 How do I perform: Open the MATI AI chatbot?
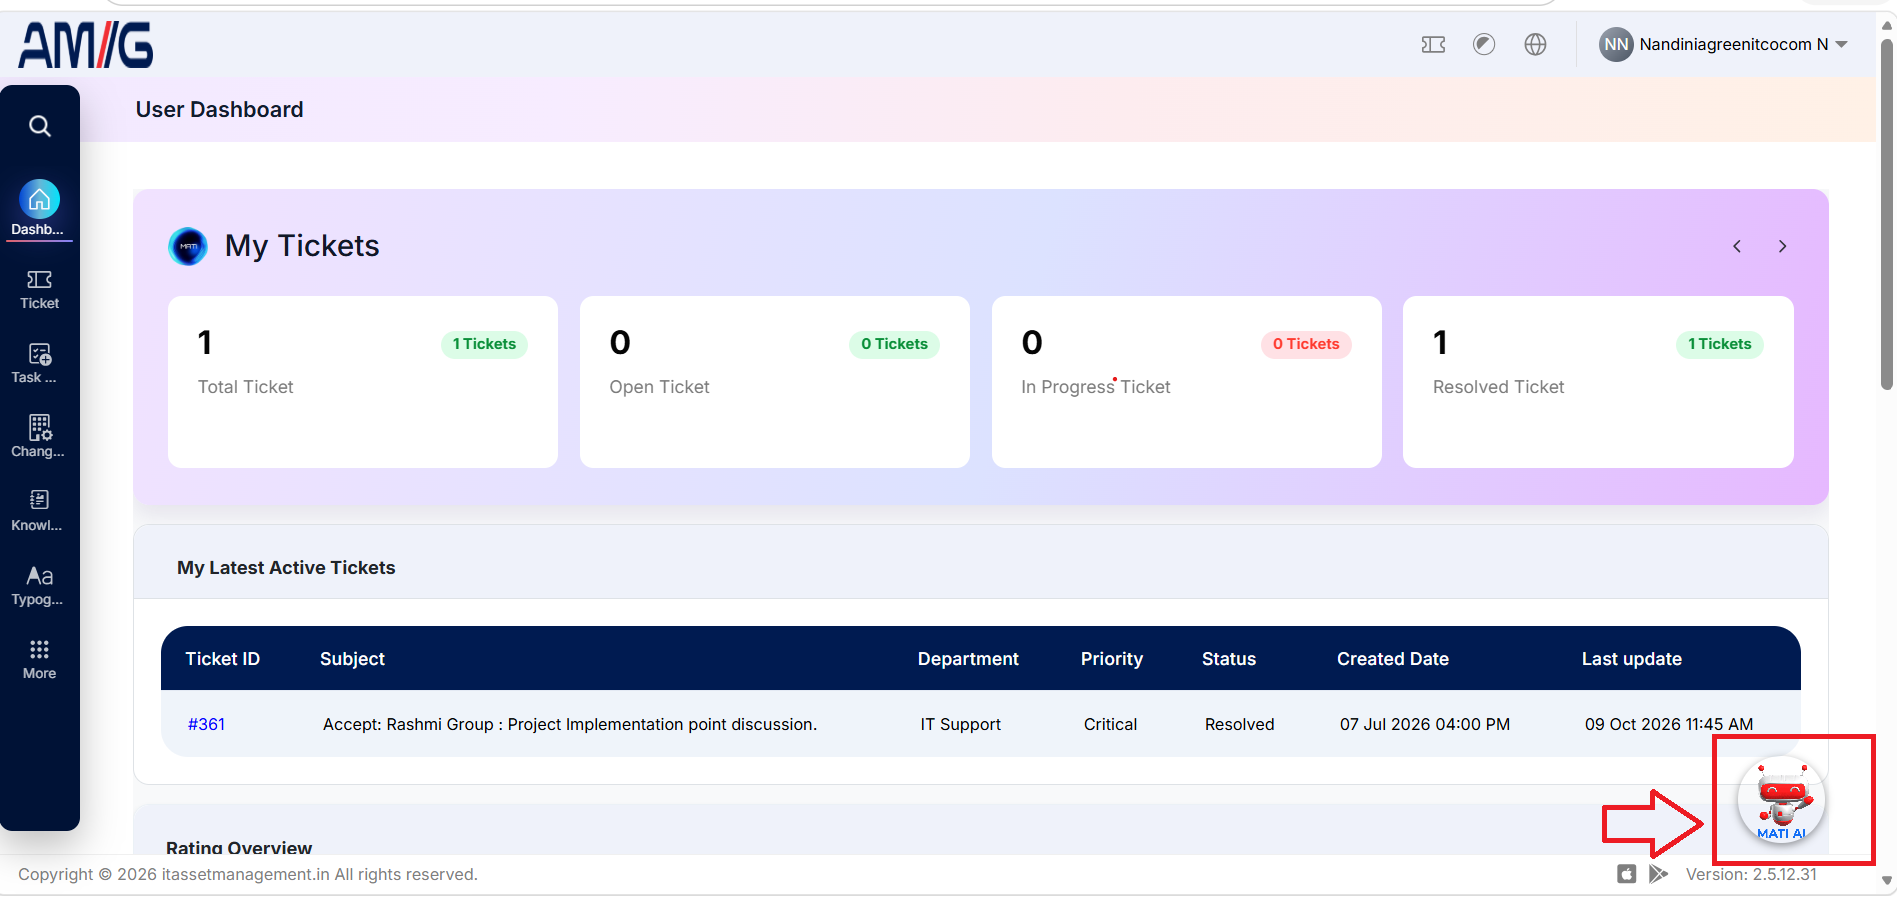tap(1782, 800)
